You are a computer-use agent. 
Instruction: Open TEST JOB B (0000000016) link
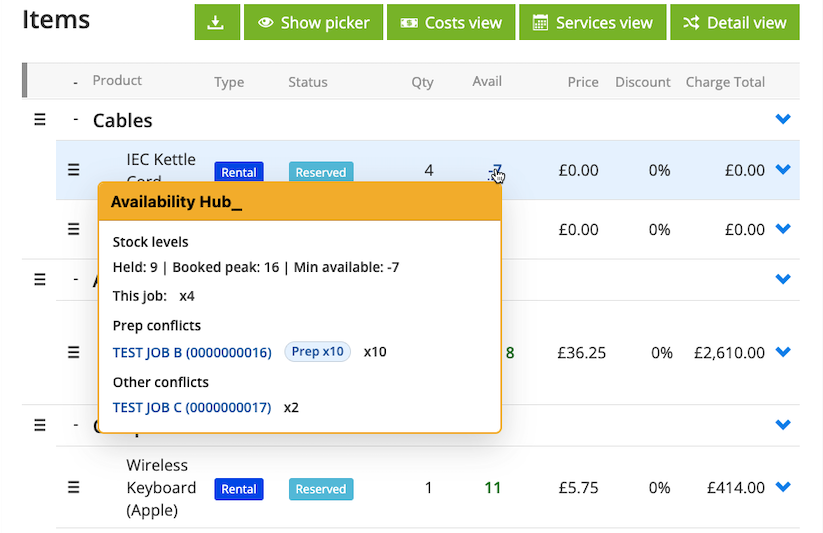[x=192, y=352]
